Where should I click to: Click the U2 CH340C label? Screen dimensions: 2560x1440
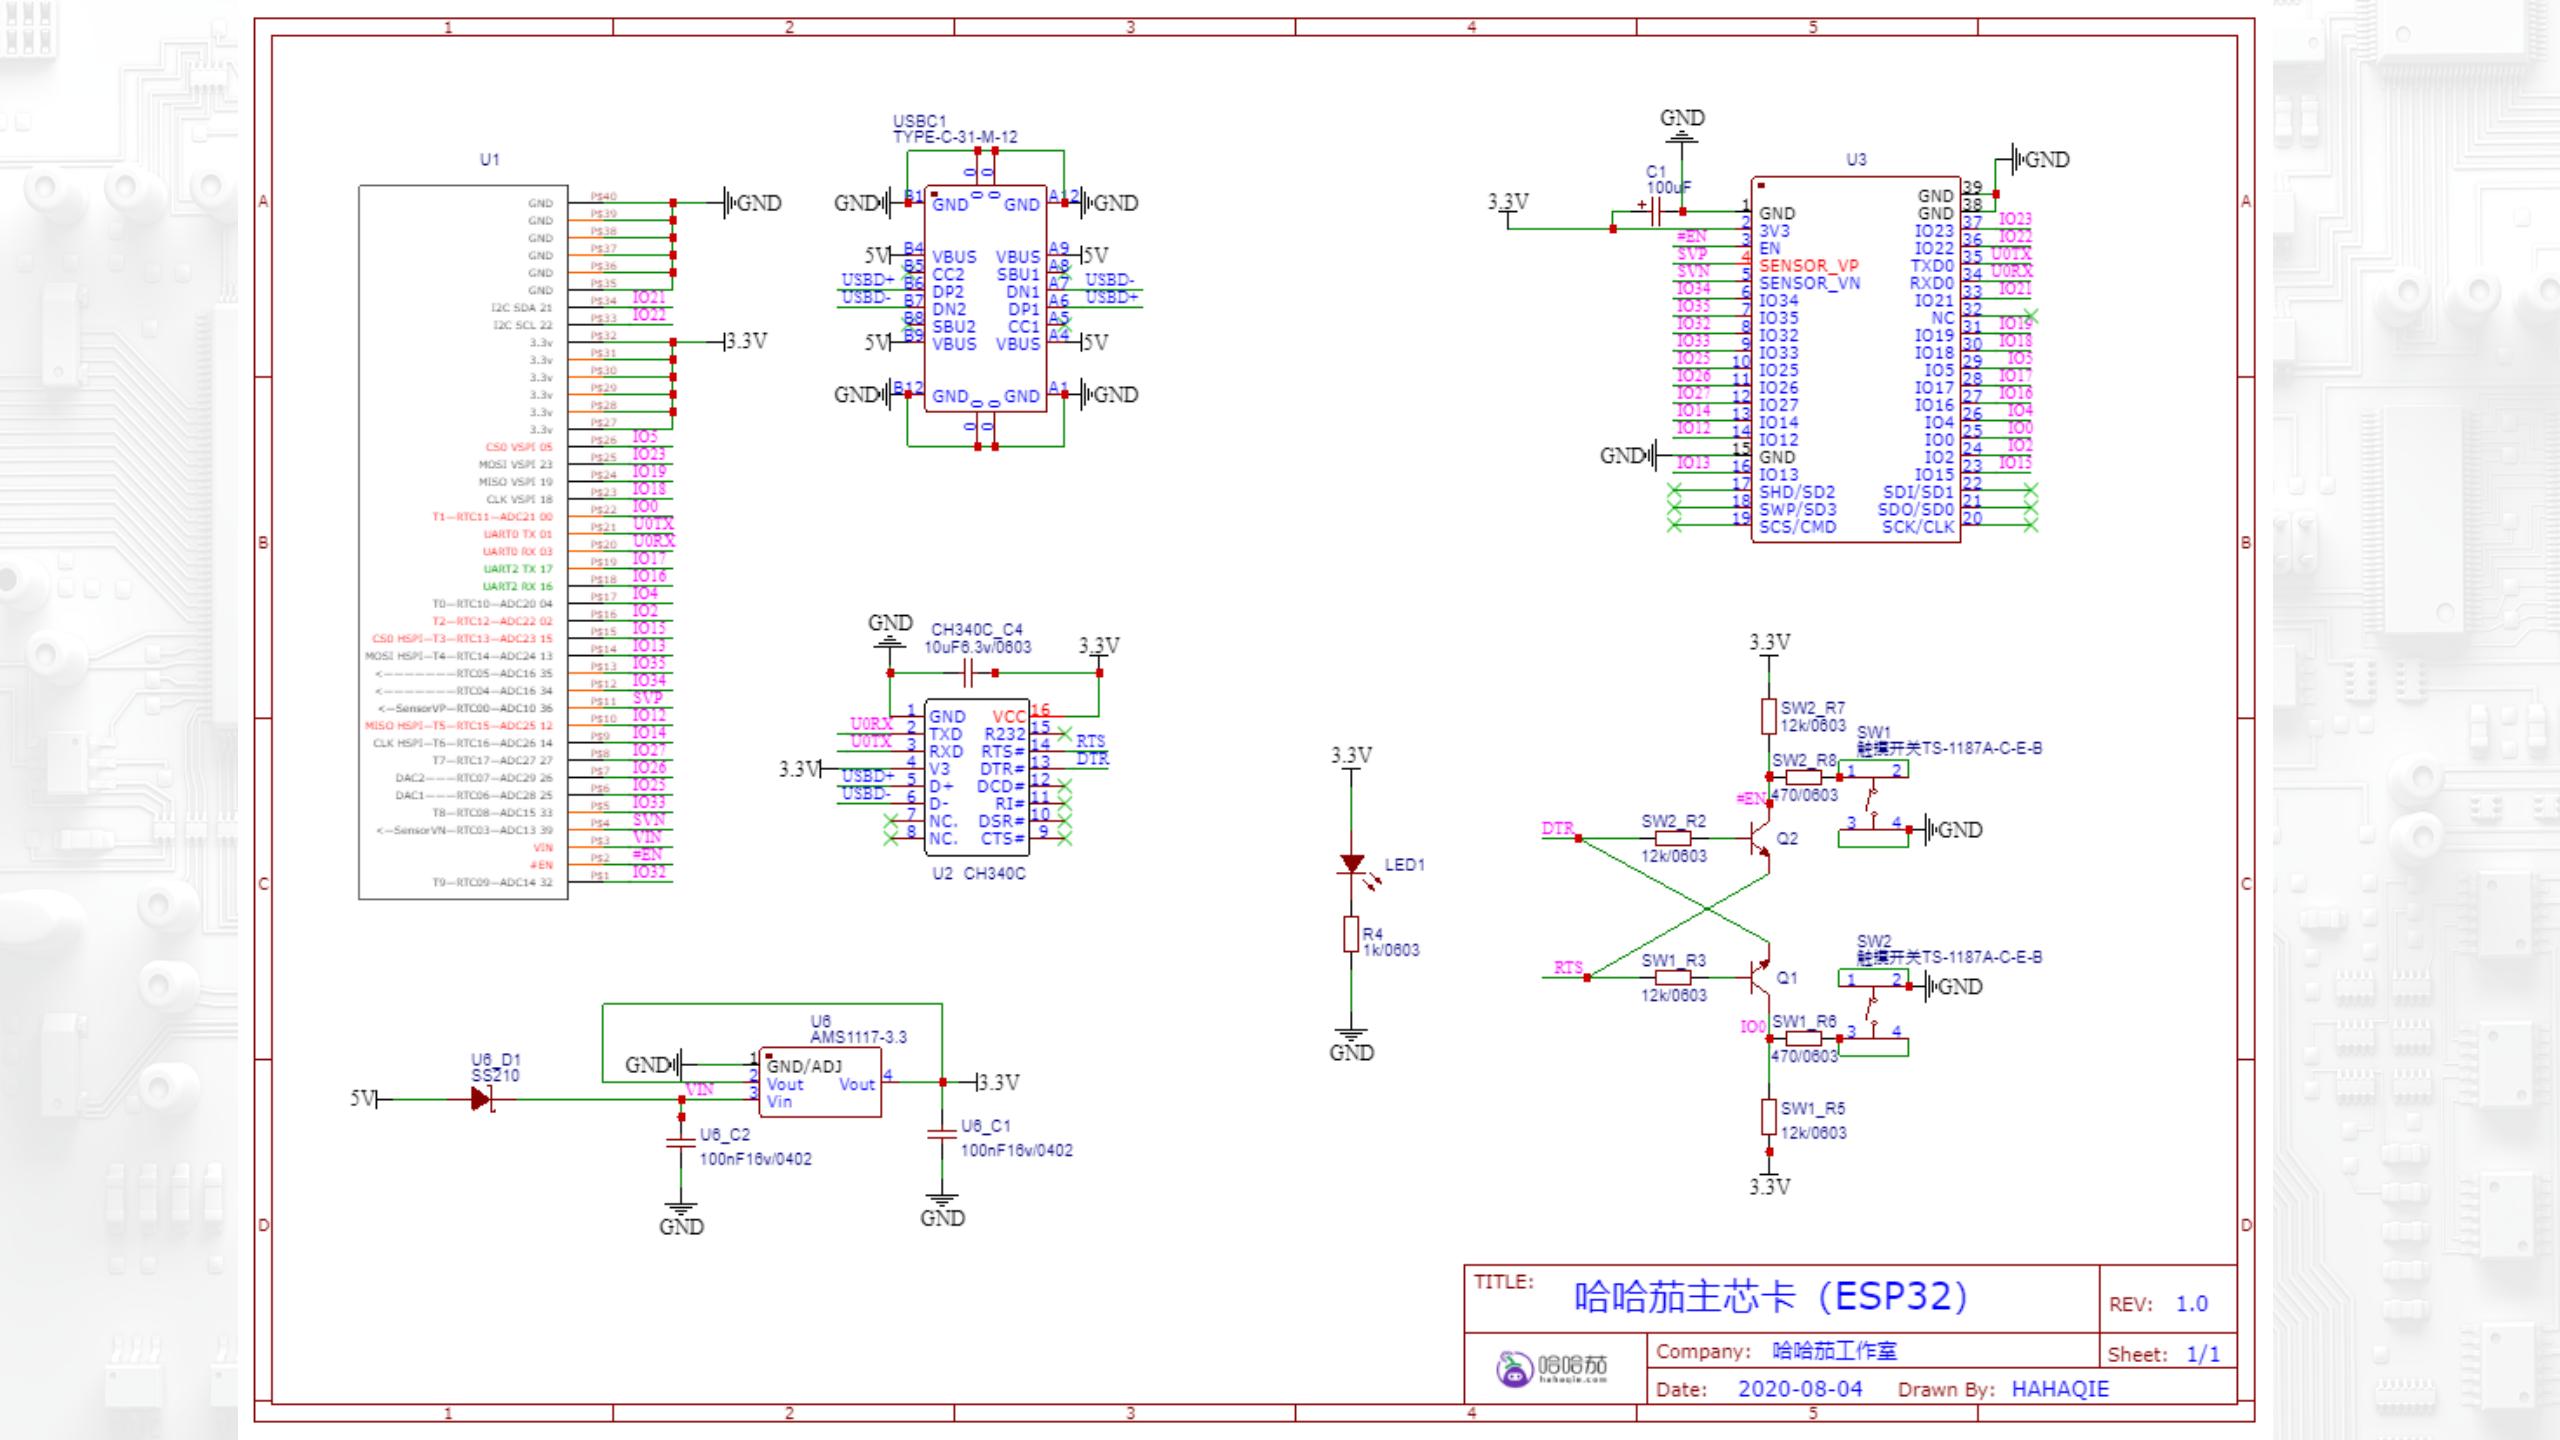[x=979, y=874]
